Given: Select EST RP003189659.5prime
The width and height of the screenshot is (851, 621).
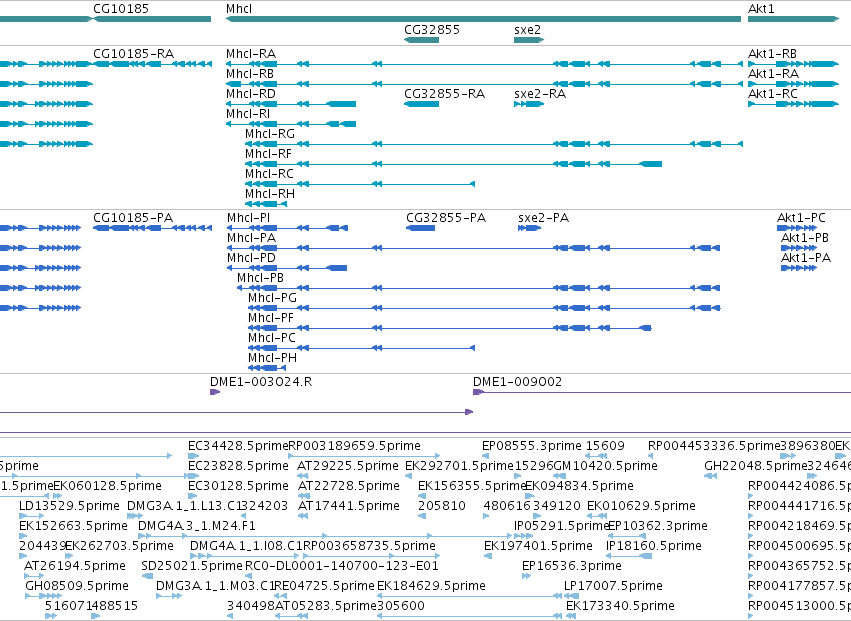Looking at the screenshot, I should point(364,456).
